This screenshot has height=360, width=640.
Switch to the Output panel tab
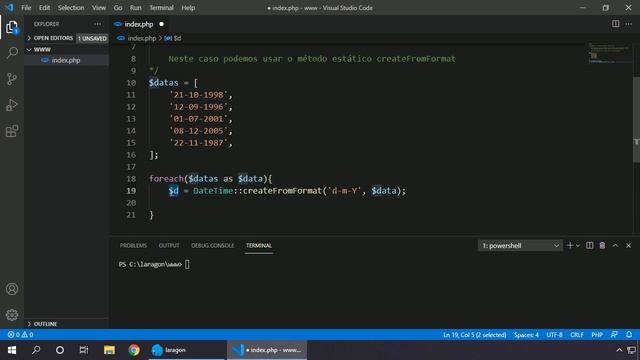[x=169, y=245]
